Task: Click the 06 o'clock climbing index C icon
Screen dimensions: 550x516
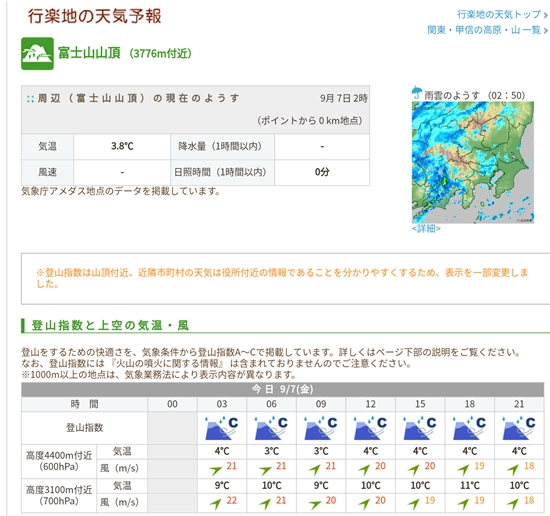Action: tap(271, 428)
